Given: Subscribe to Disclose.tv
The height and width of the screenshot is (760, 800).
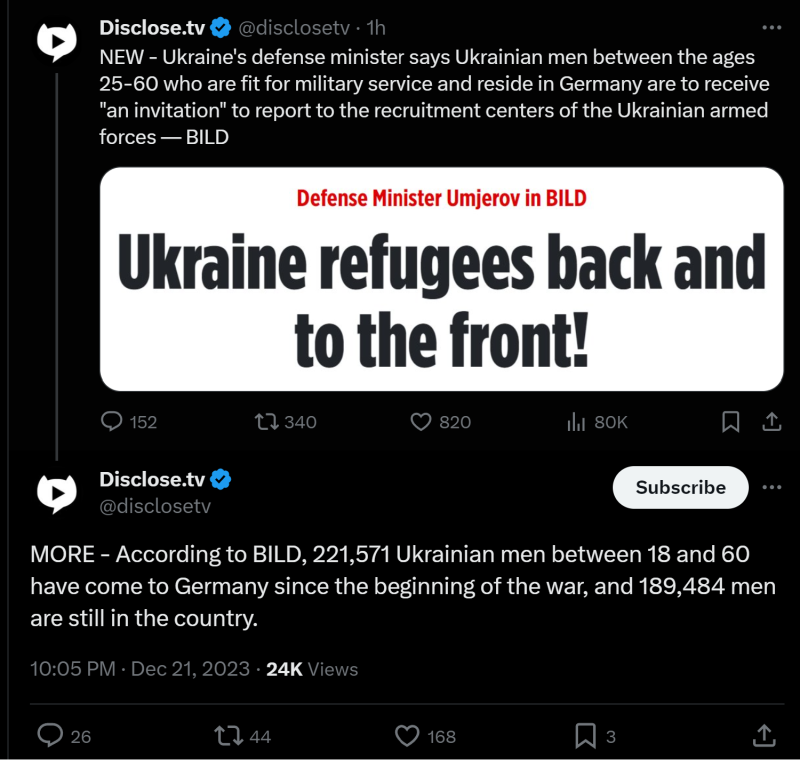Looking at the screenshot, I should click(x=680, y=487).
